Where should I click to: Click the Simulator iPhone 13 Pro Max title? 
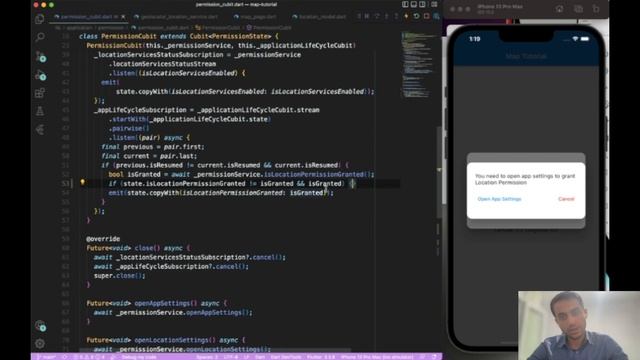pos(500,7)
